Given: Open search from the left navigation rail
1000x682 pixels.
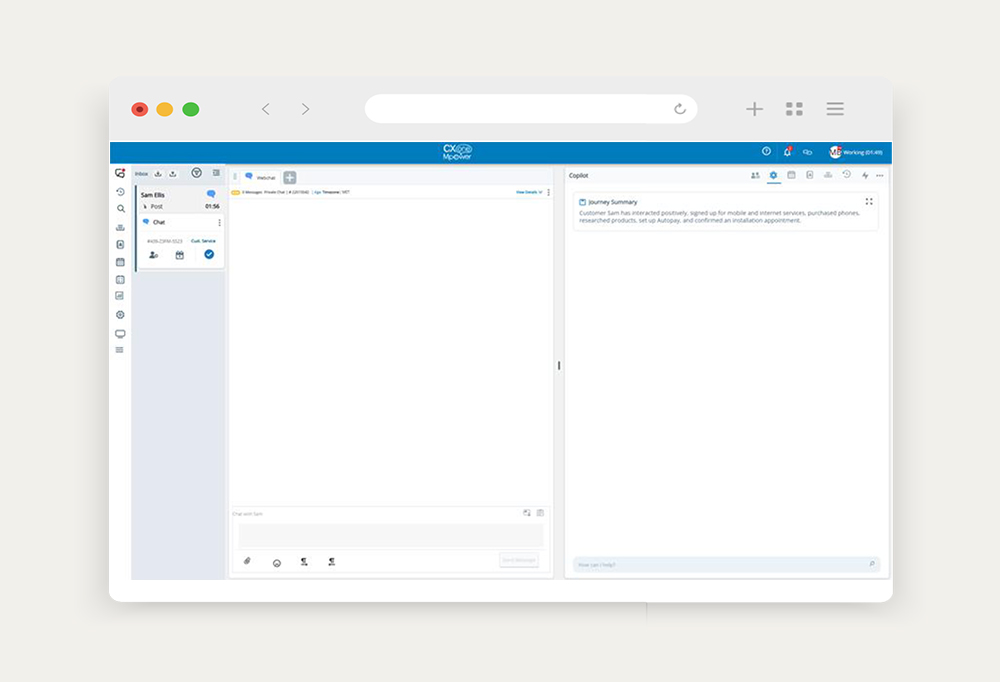Looking at the screenshot, I should pyautogui.click(x=120, y=208).
